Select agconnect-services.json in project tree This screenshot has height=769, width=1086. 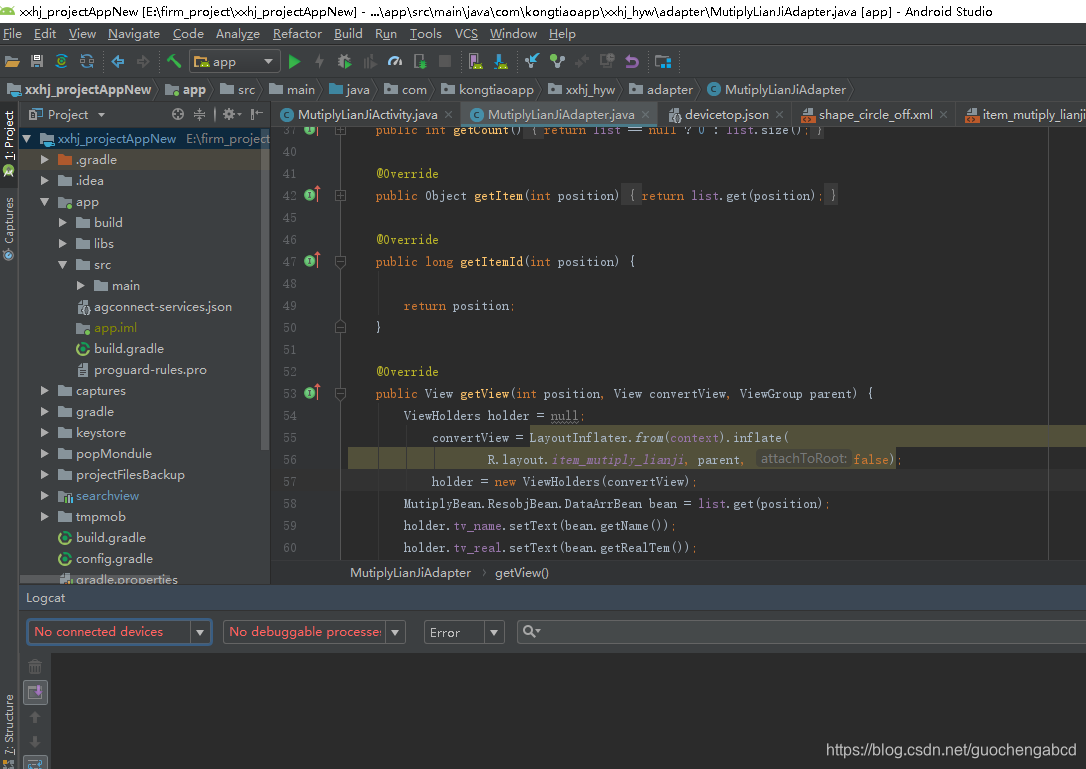(x=163, y=307)
